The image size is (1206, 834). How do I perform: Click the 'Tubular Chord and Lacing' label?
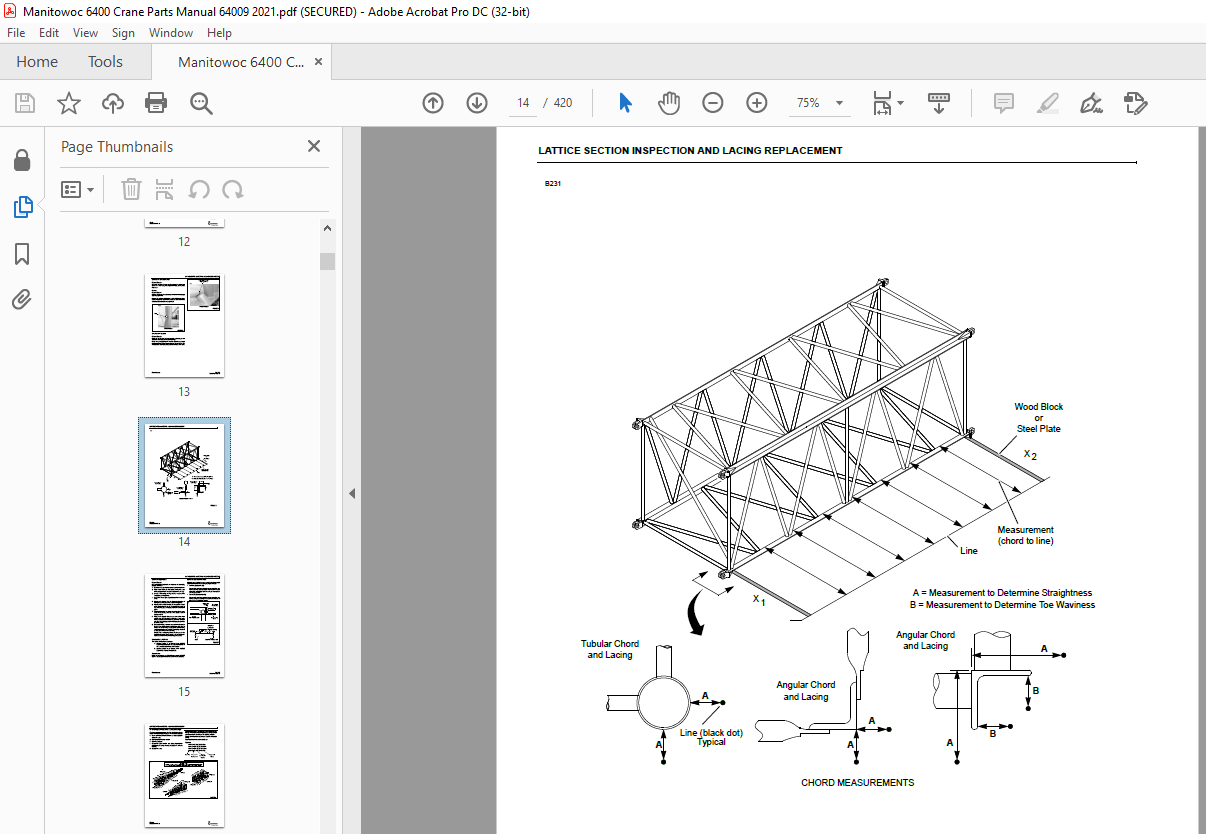tap(610, 649)
